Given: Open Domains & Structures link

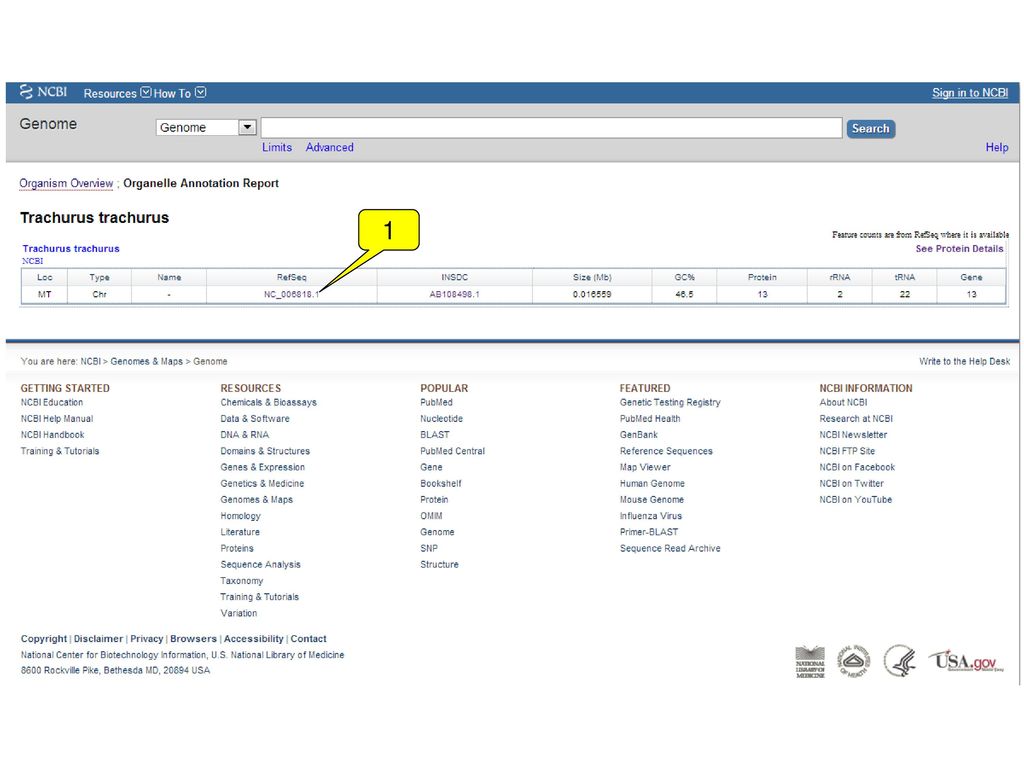Looking at the screenshot, I should click(x=265, y=451).
